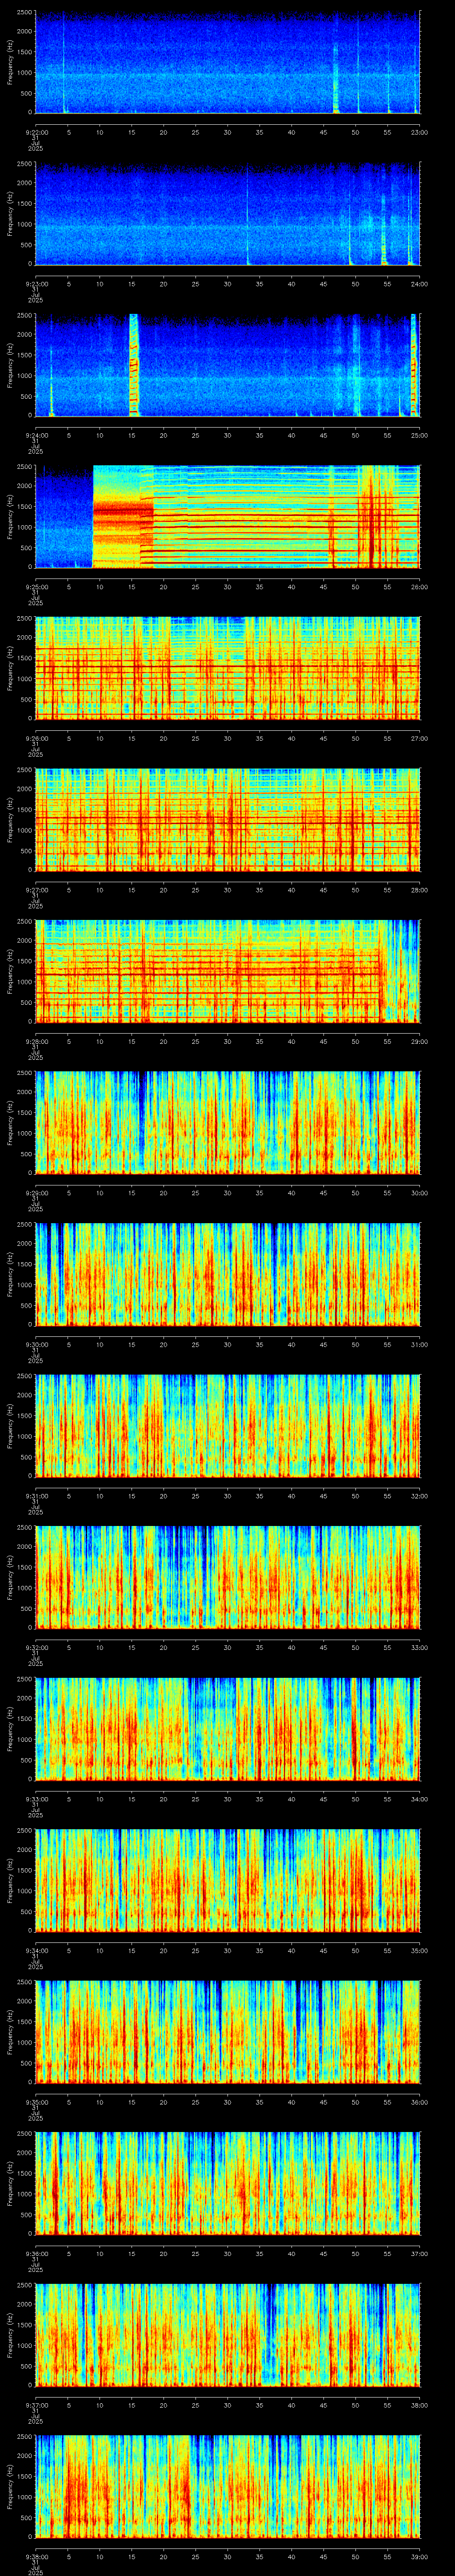Click the 32:00 end time label
The image size is (455, 2576).
[419, 1496]
